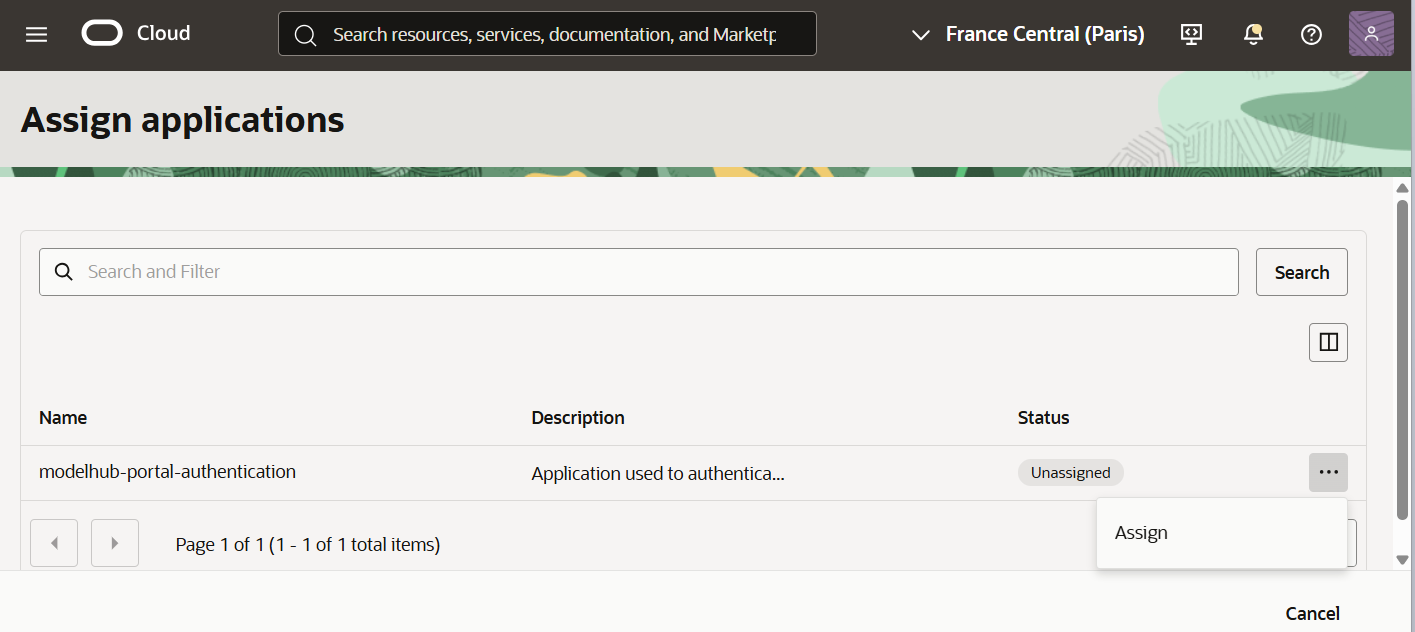Click inside the Search and Filter input field
1415x632 pixels.
coord(400,271)
